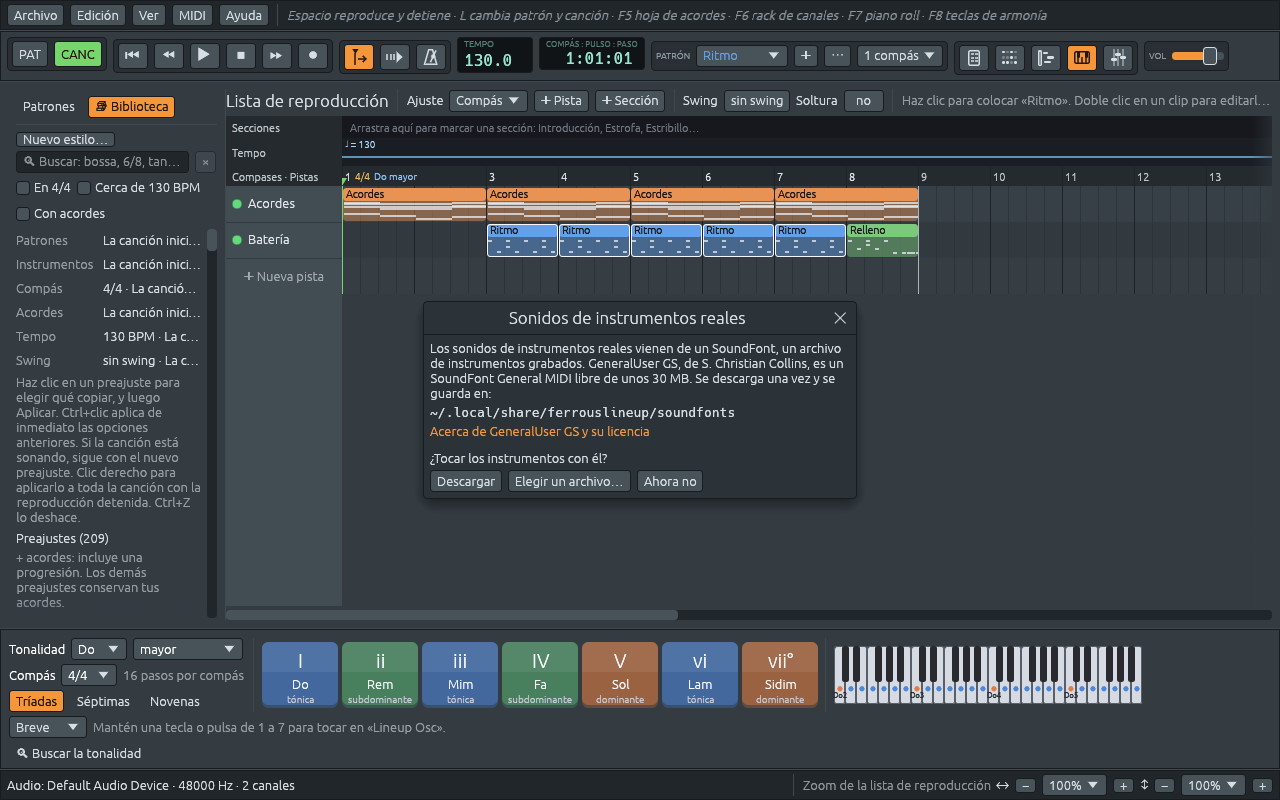Show the playlist view icon

pyautogui.click(x=1046, y=57)
